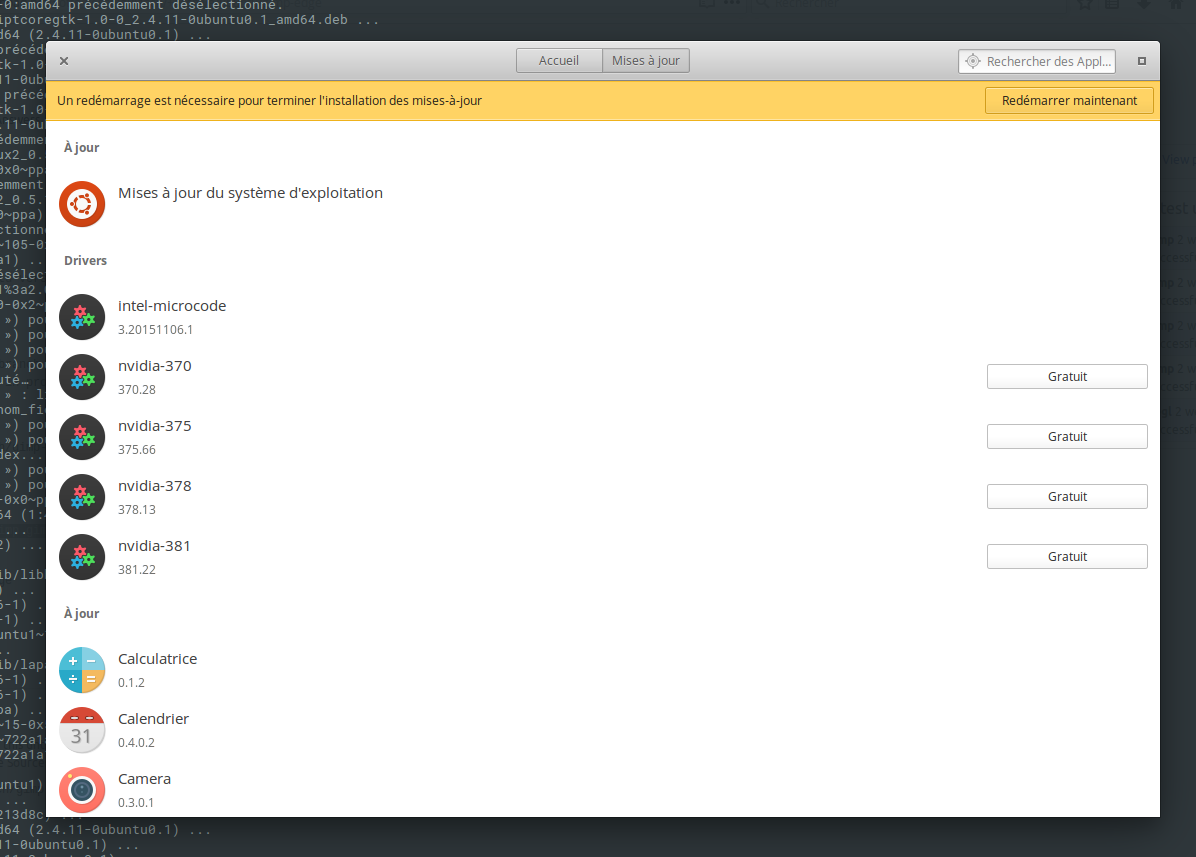The image size is (1196, 857).
Task: Click the Drivers section header
Action: click(85, 261)
